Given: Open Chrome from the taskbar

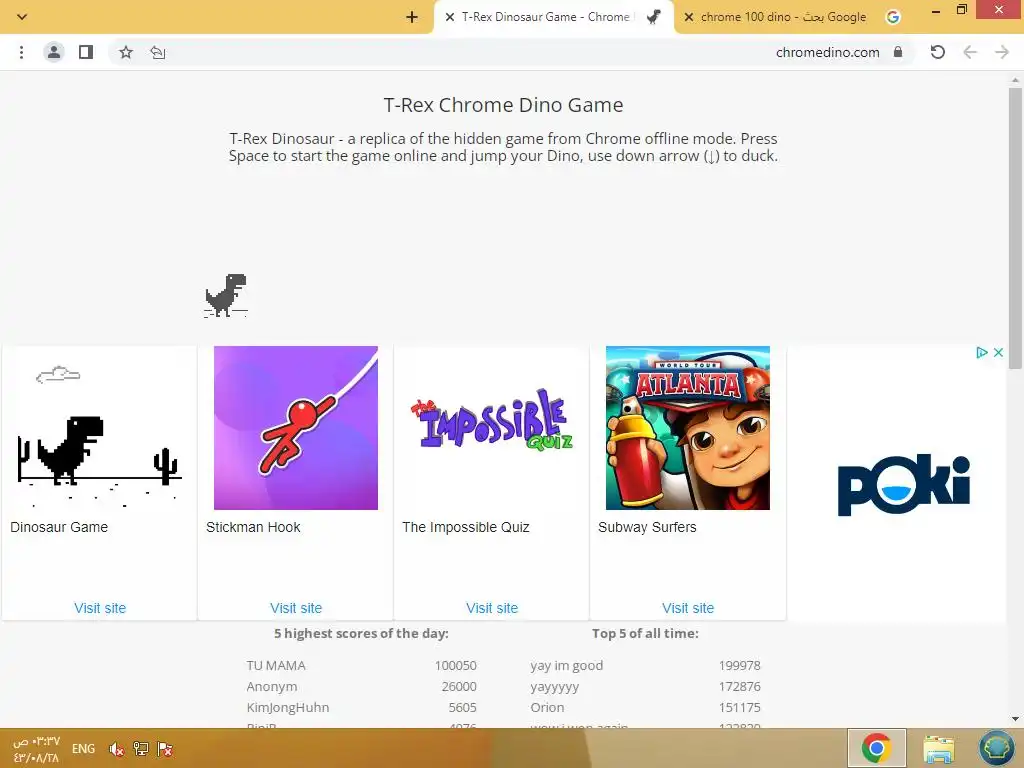Looking at the screenshot, I should (876, 748).
